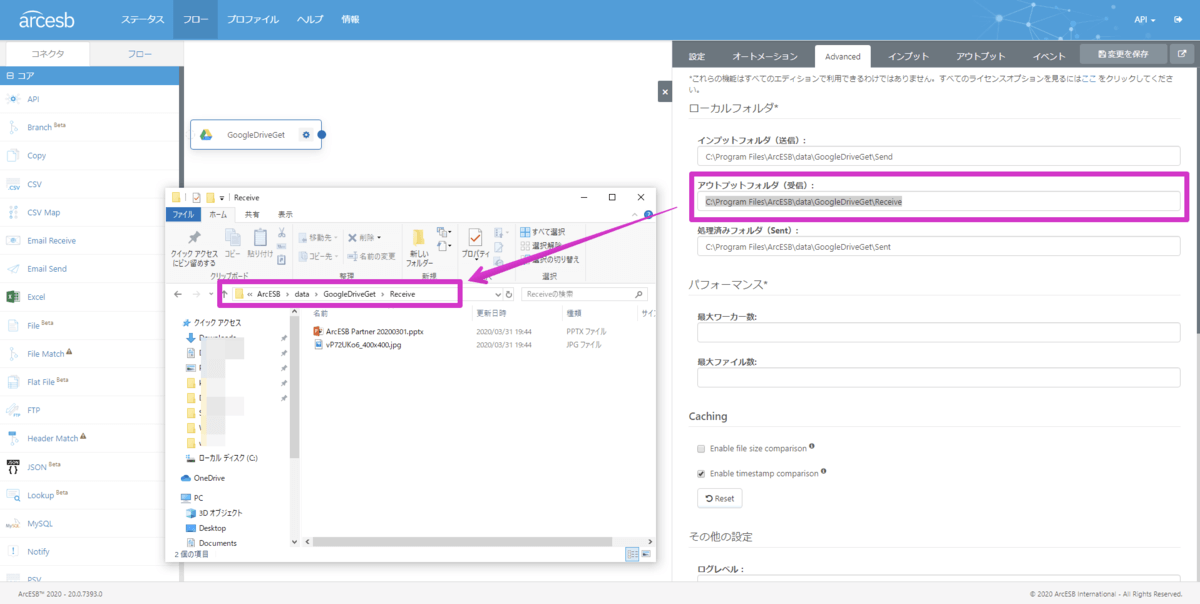1200x604 pixels.
Task: Switch to the インプット tab
Action: coord(909,56)
